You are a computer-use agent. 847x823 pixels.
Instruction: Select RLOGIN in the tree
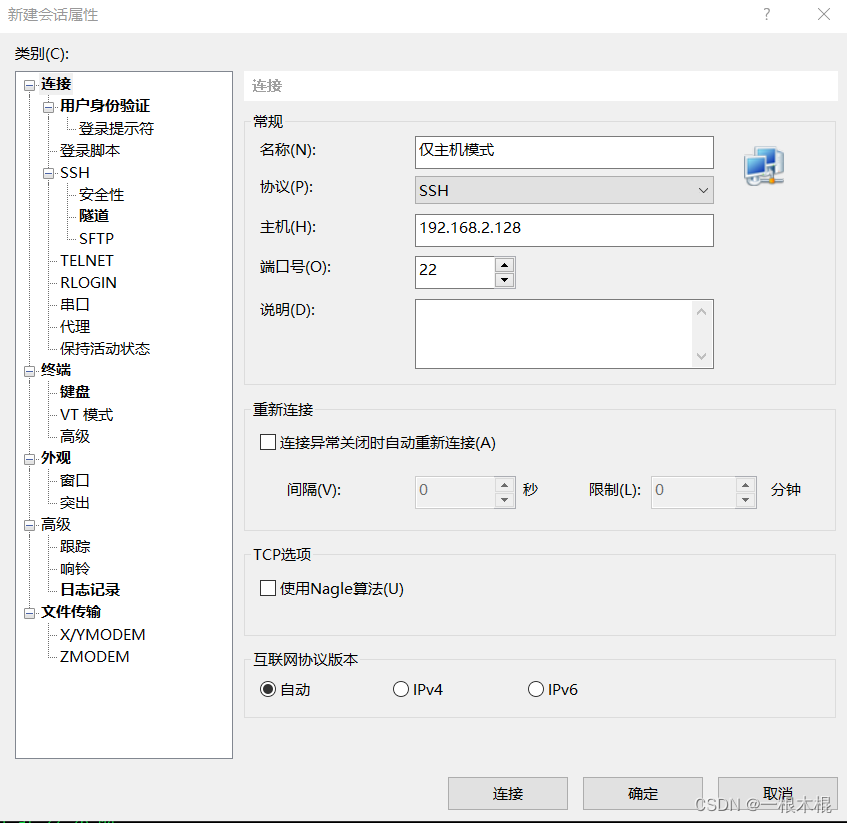coord(88,282)
